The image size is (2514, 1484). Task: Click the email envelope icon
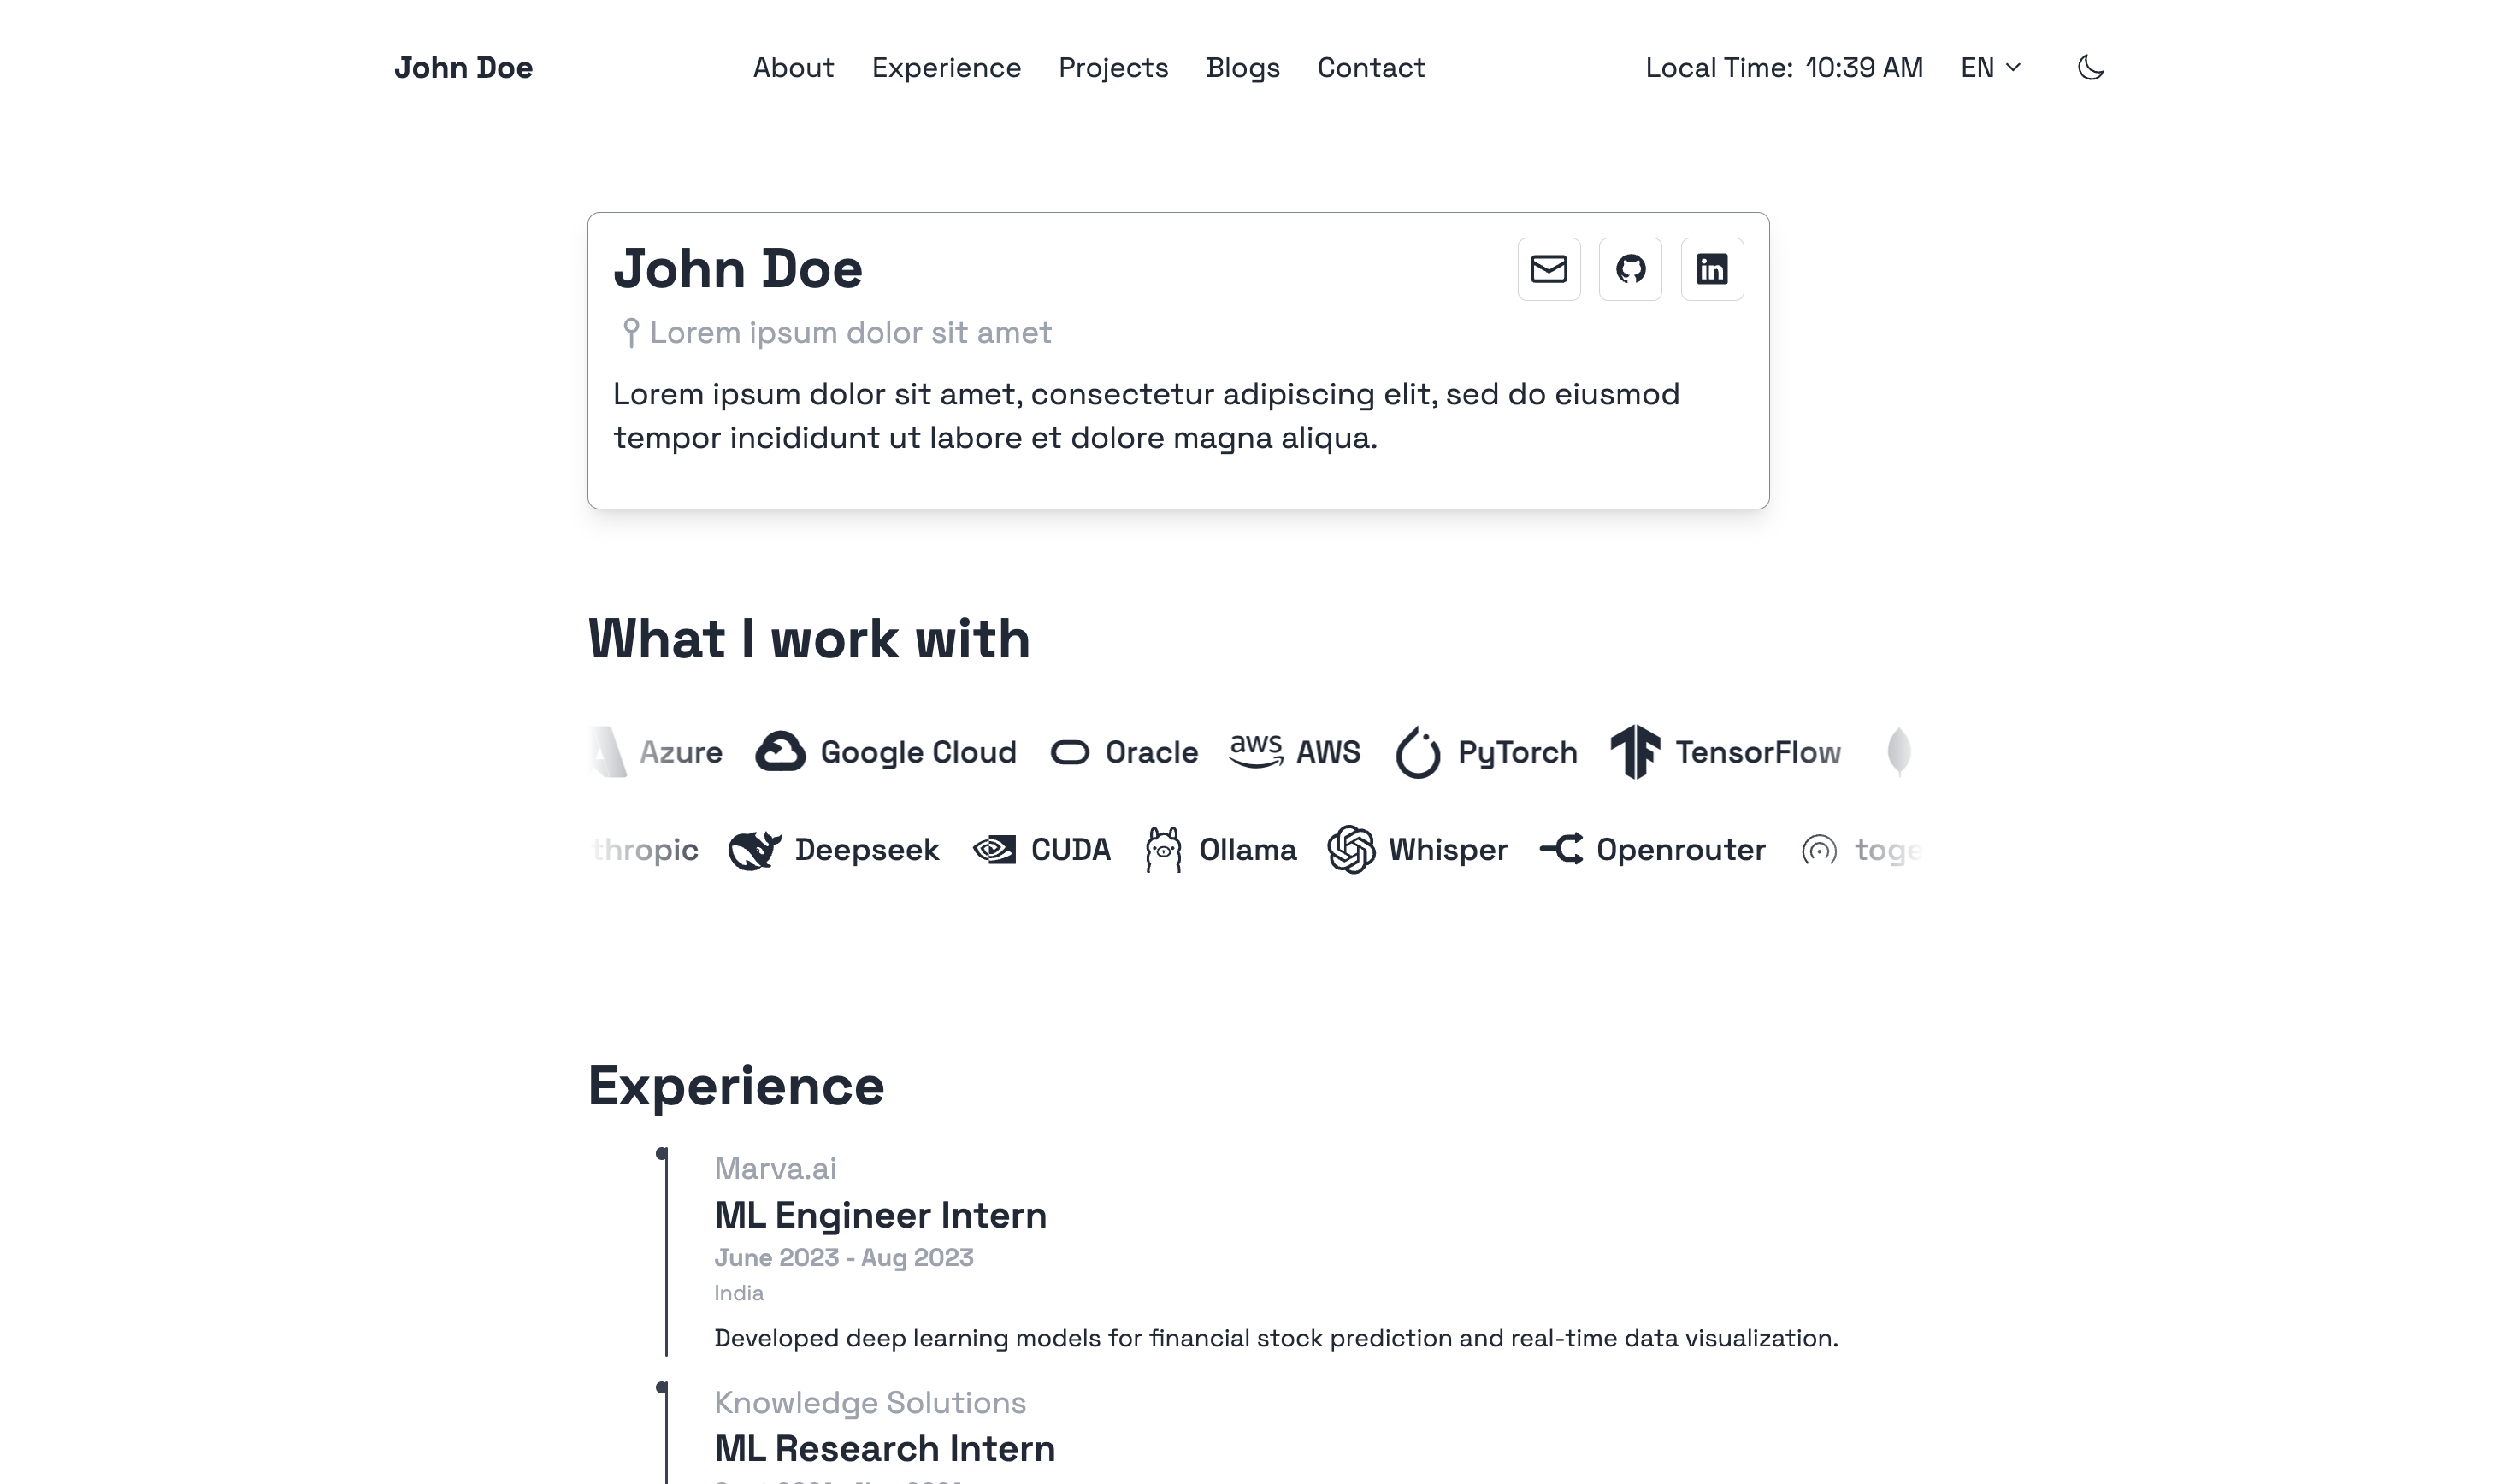tap(1548, 269)
